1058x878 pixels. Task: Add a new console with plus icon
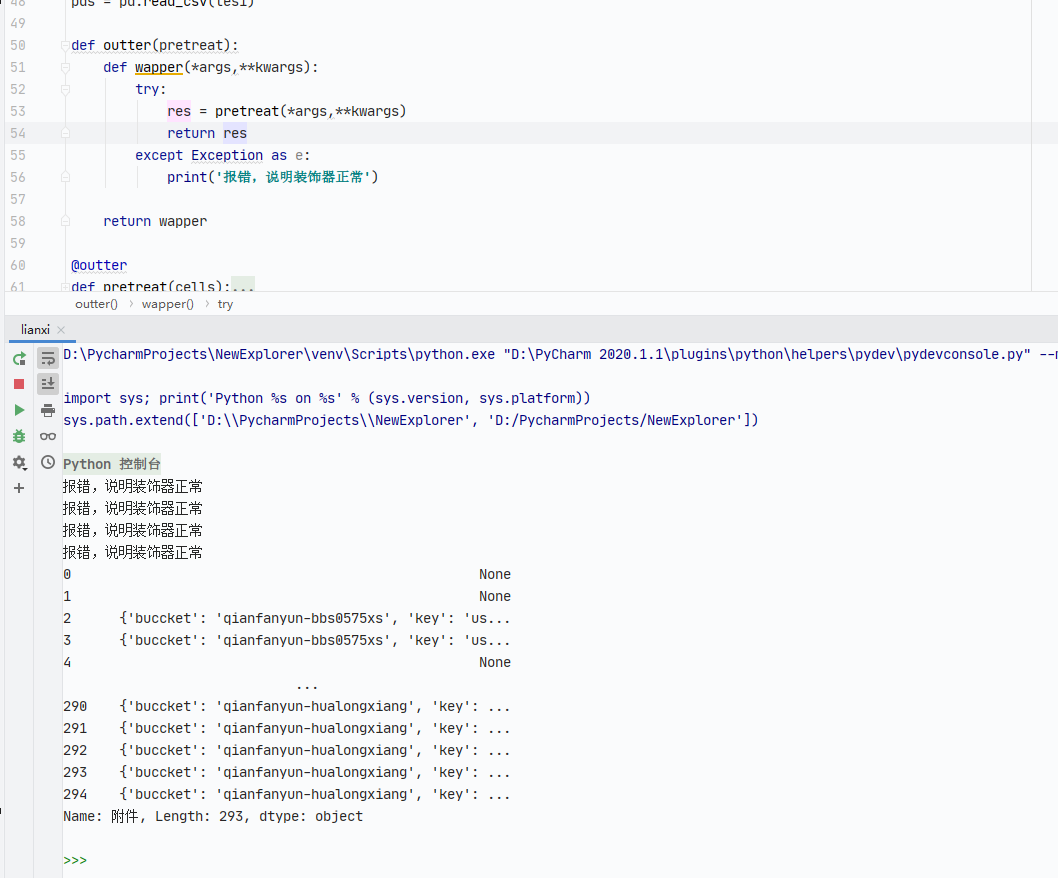pyautogui.click(x=19, y=488)
